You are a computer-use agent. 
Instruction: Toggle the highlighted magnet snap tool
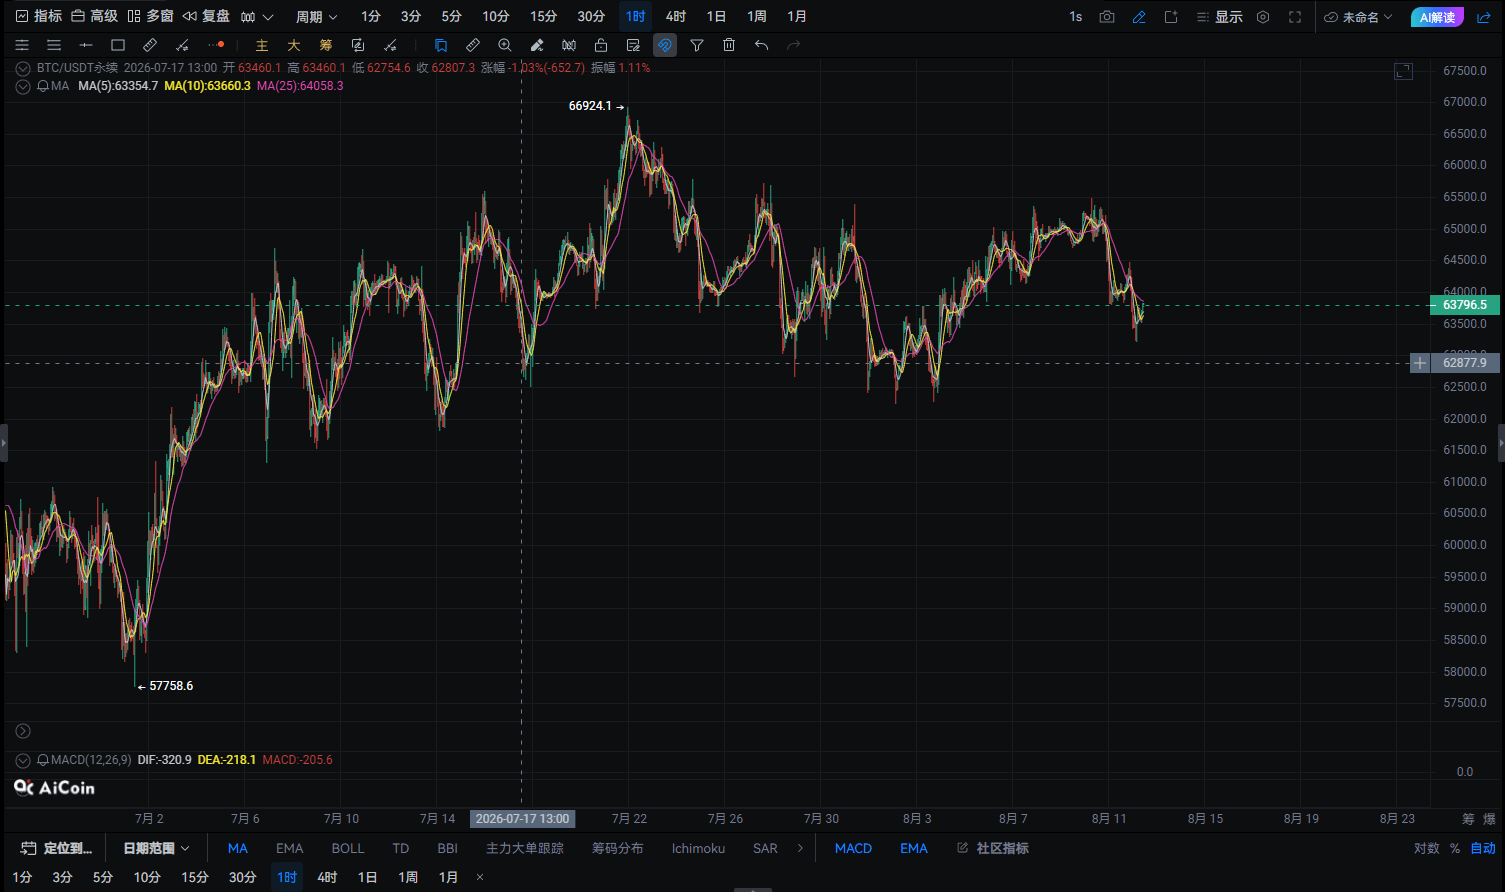coord(665,45)
